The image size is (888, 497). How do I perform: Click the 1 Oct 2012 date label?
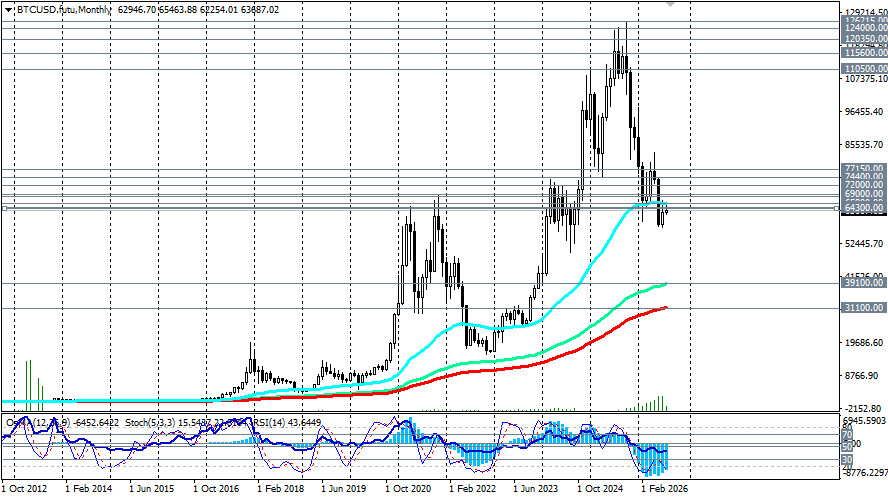24,489
